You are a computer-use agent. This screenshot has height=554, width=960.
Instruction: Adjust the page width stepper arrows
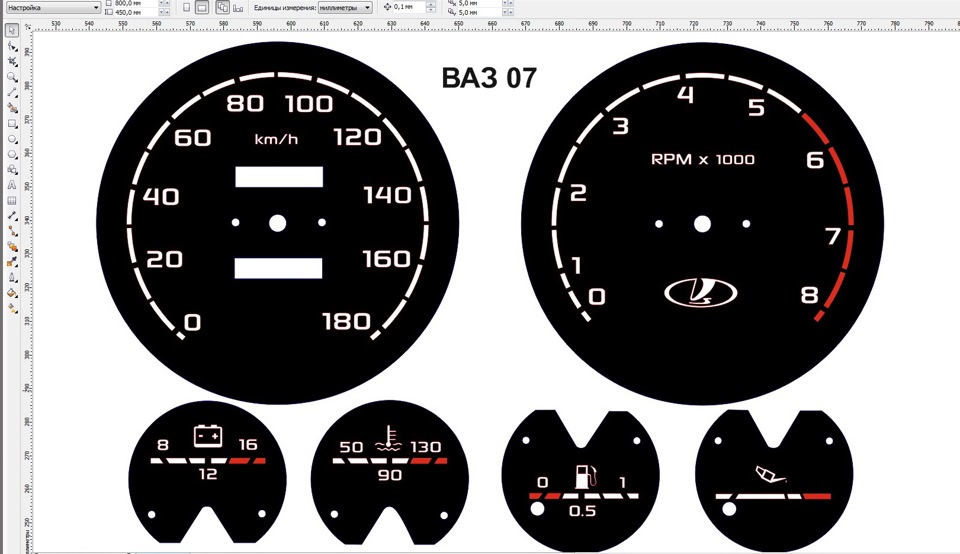click(x=164, y=3)
